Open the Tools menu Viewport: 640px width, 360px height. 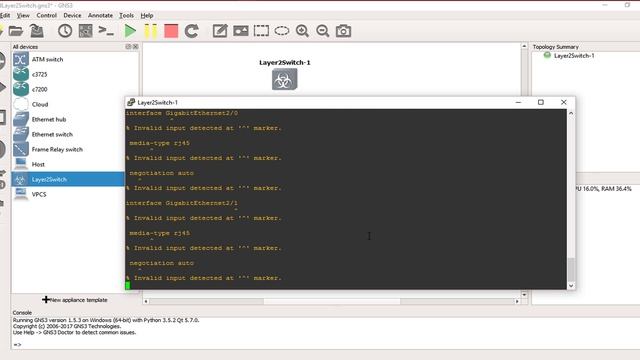[x=127, y=16]
